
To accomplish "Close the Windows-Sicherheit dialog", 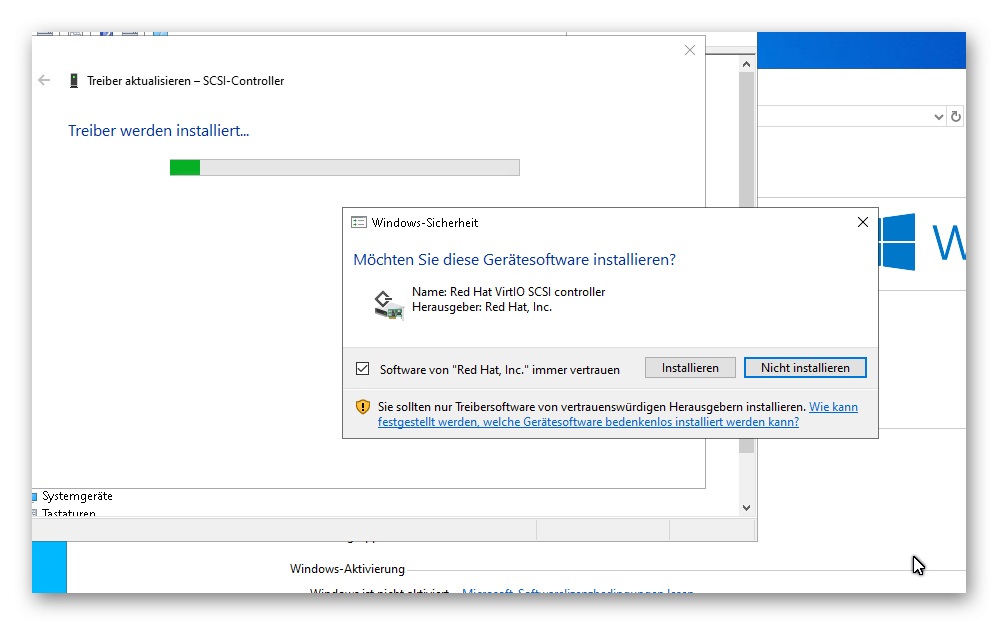I will tap(862, 222).
